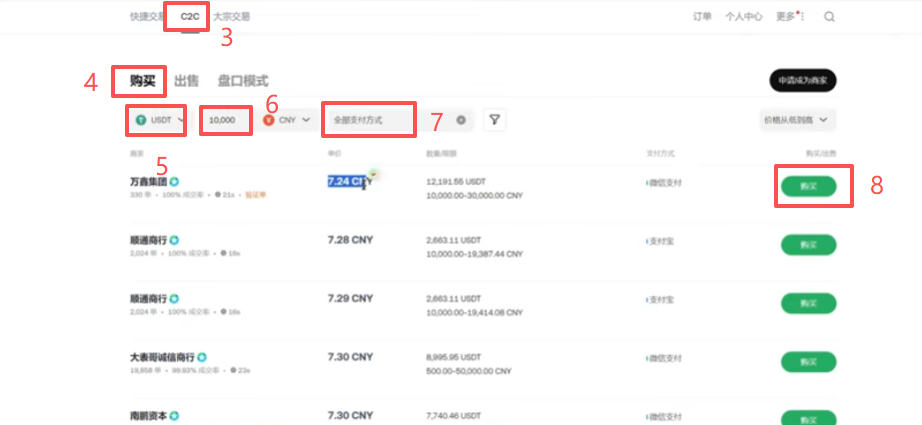Viewport: 922px width, 425px height.
Task: Open the search magnifier icon
Action: [829, 17]
